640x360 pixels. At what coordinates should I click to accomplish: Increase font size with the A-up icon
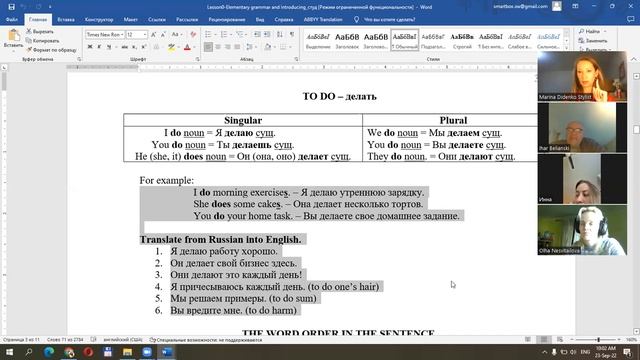153,35
